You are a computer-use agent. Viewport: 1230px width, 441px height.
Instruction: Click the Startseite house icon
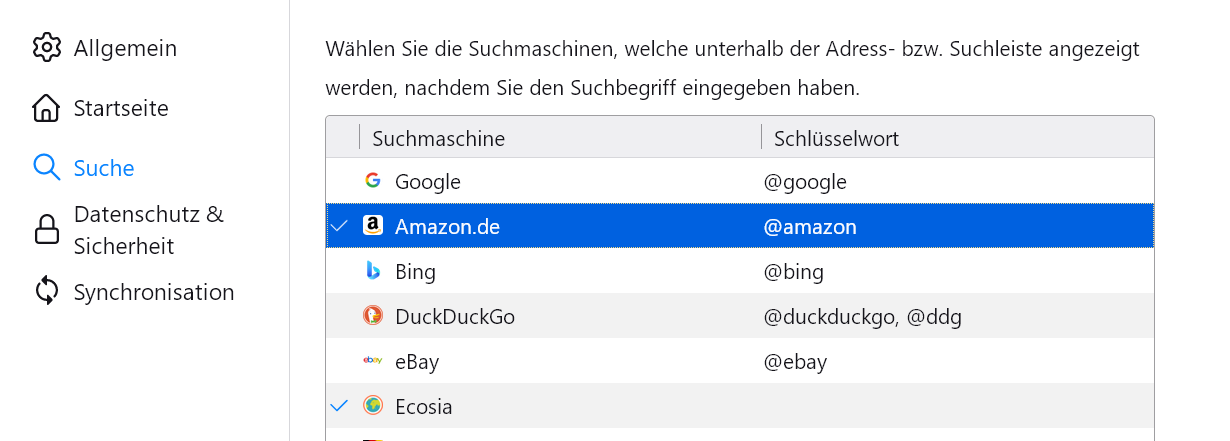coord(47,108)
